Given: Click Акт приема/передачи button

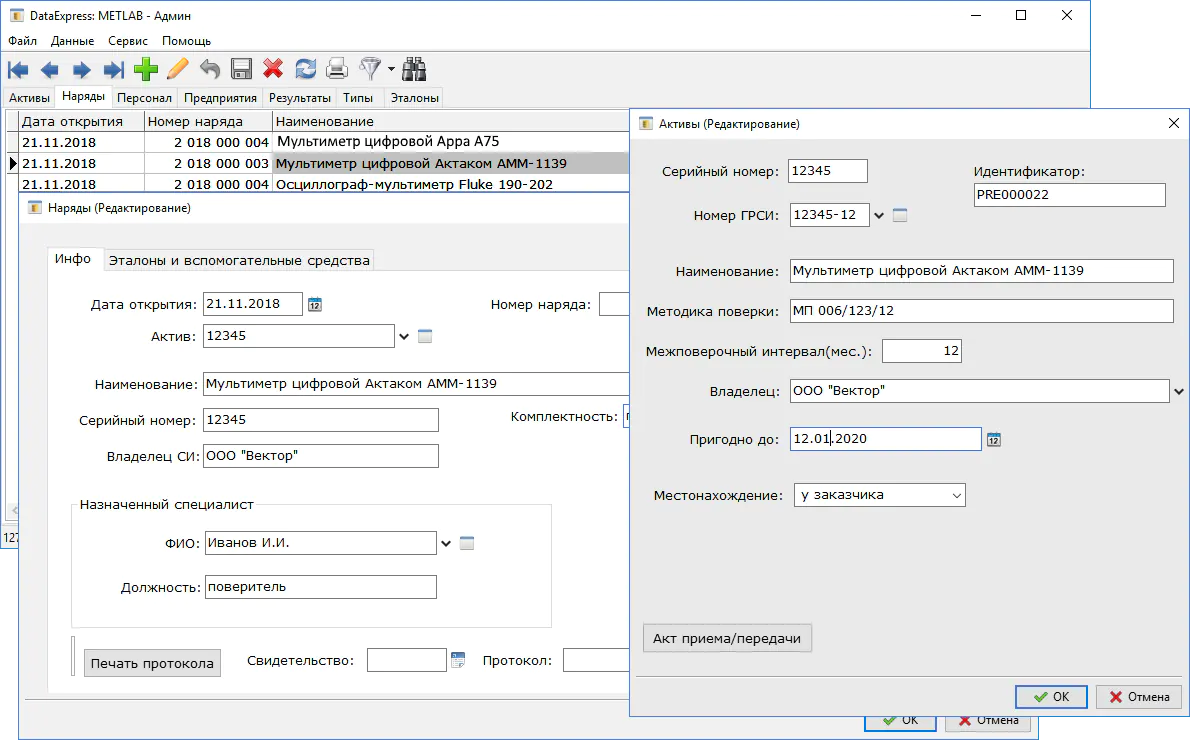Looking at the screenshot, I should coord(727,638).
